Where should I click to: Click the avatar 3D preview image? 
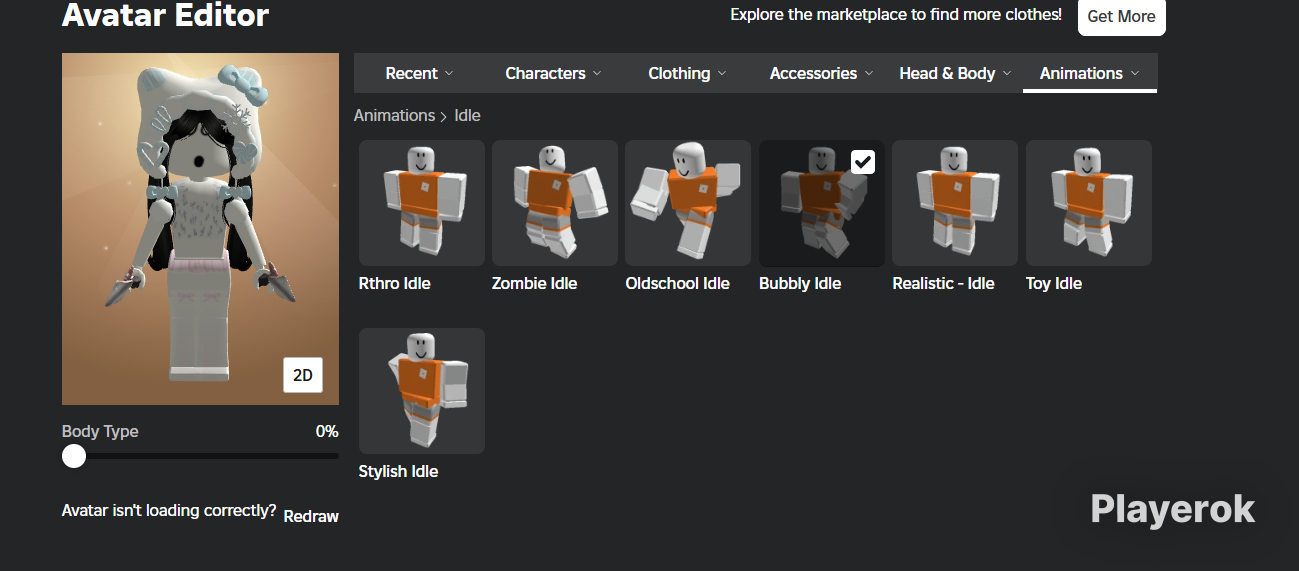200,229
